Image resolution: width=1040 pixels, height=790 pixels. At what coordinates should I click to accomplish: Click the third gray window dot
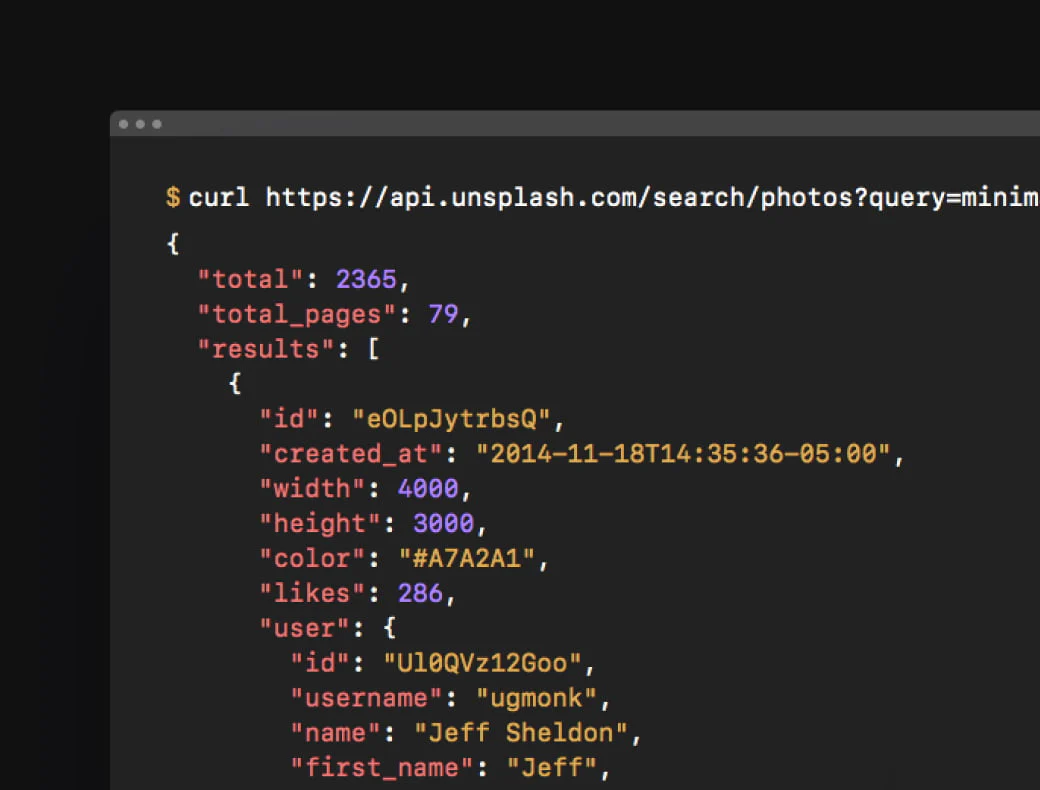click(x=157, y=124)
